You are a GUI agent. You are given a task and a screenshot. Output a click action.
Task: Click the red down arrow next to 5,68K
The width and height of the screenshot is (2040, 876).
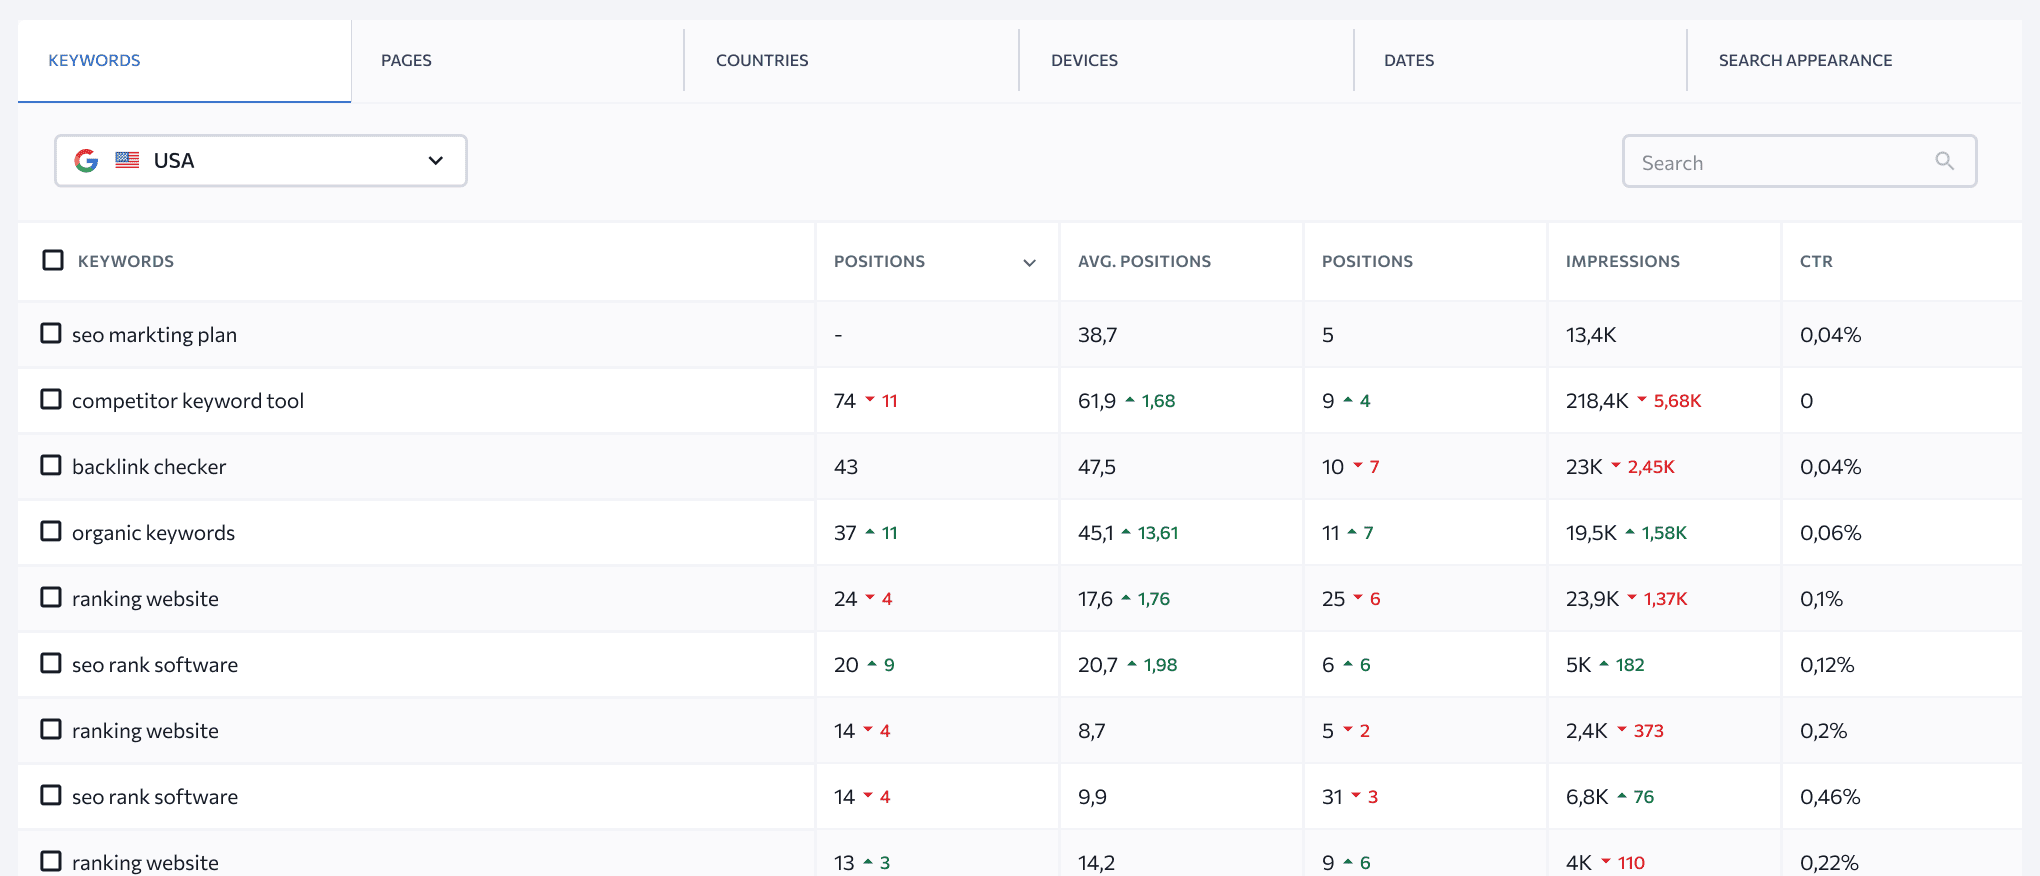1642,400
